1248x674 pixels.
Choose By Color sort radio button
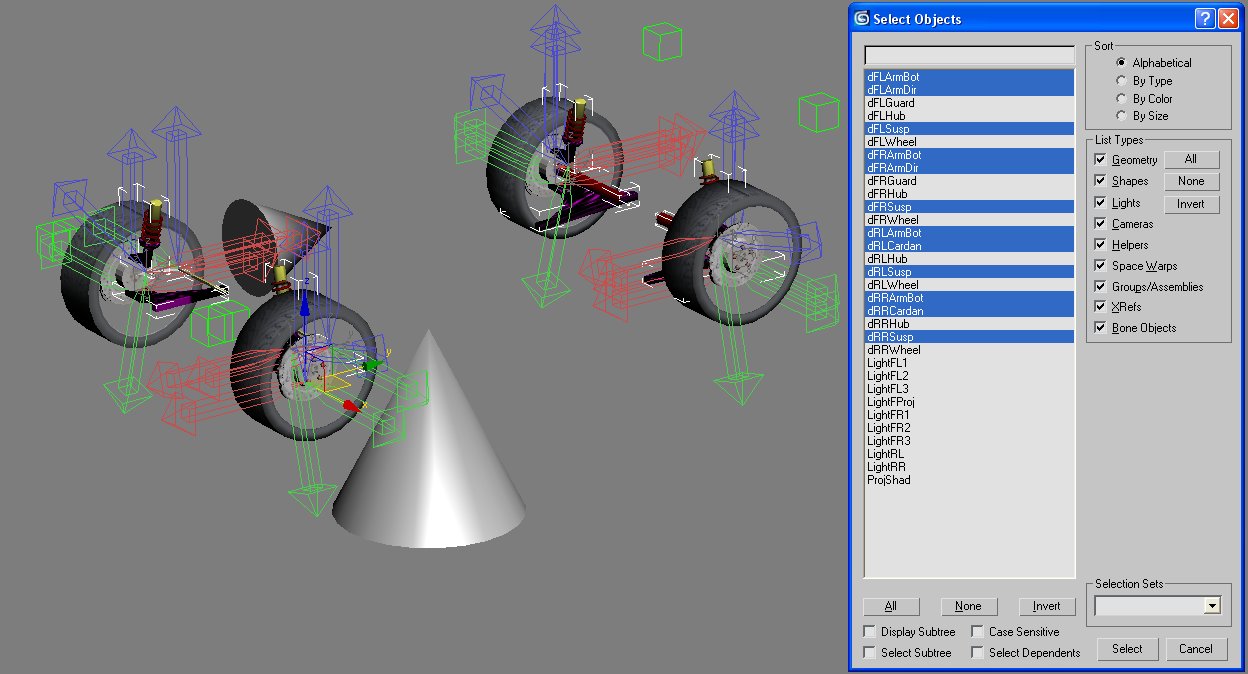coord(1122,99)
